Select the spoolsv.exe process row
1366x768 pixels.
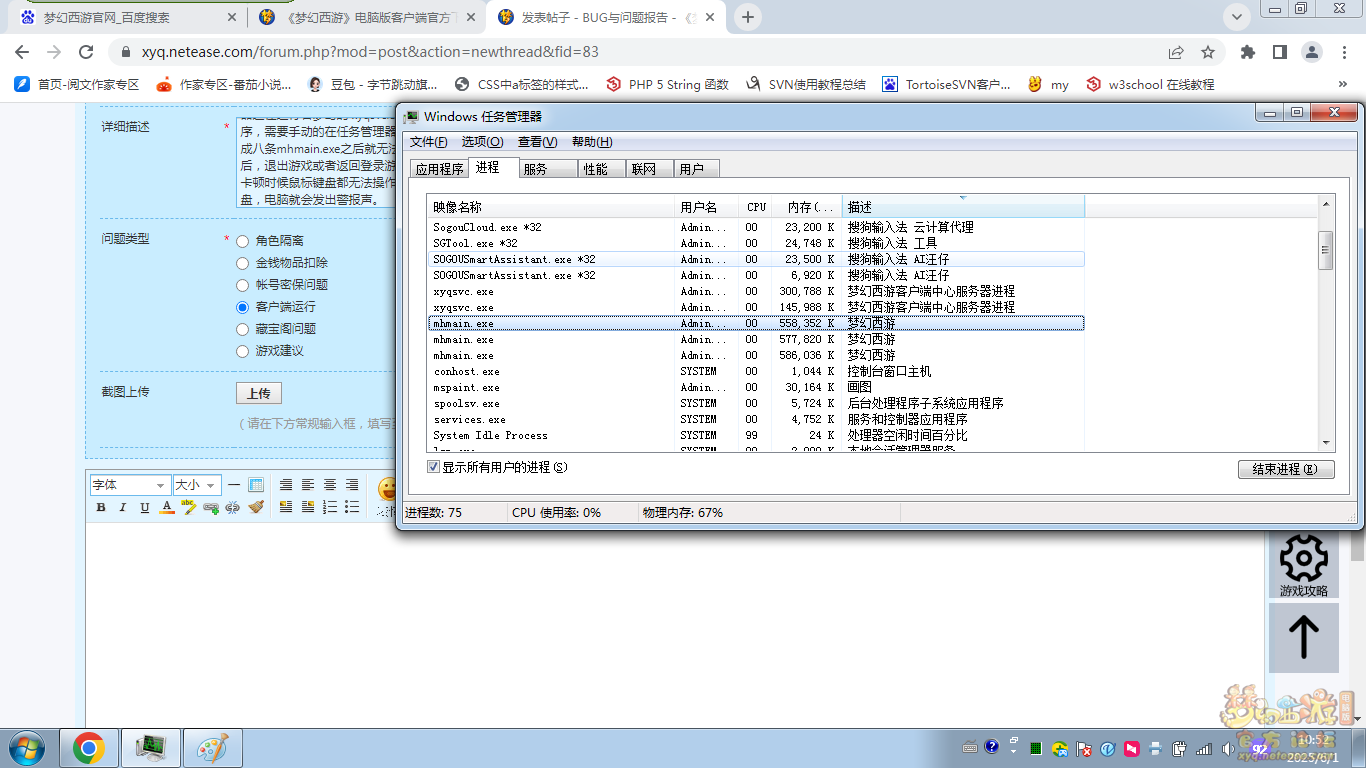coord(756,403)
